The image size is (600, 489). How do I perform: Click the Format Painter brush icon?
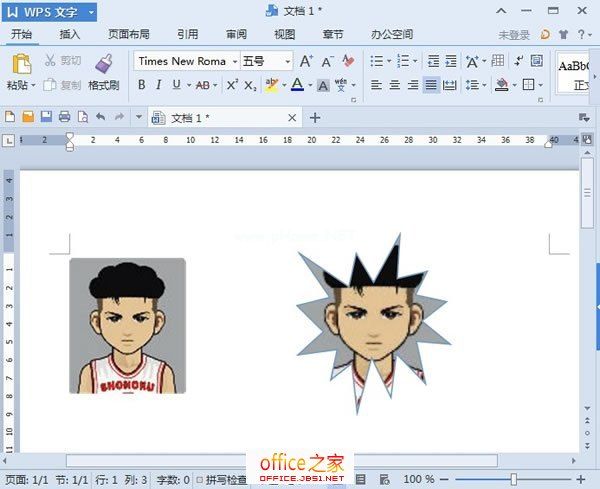[103, 64]
